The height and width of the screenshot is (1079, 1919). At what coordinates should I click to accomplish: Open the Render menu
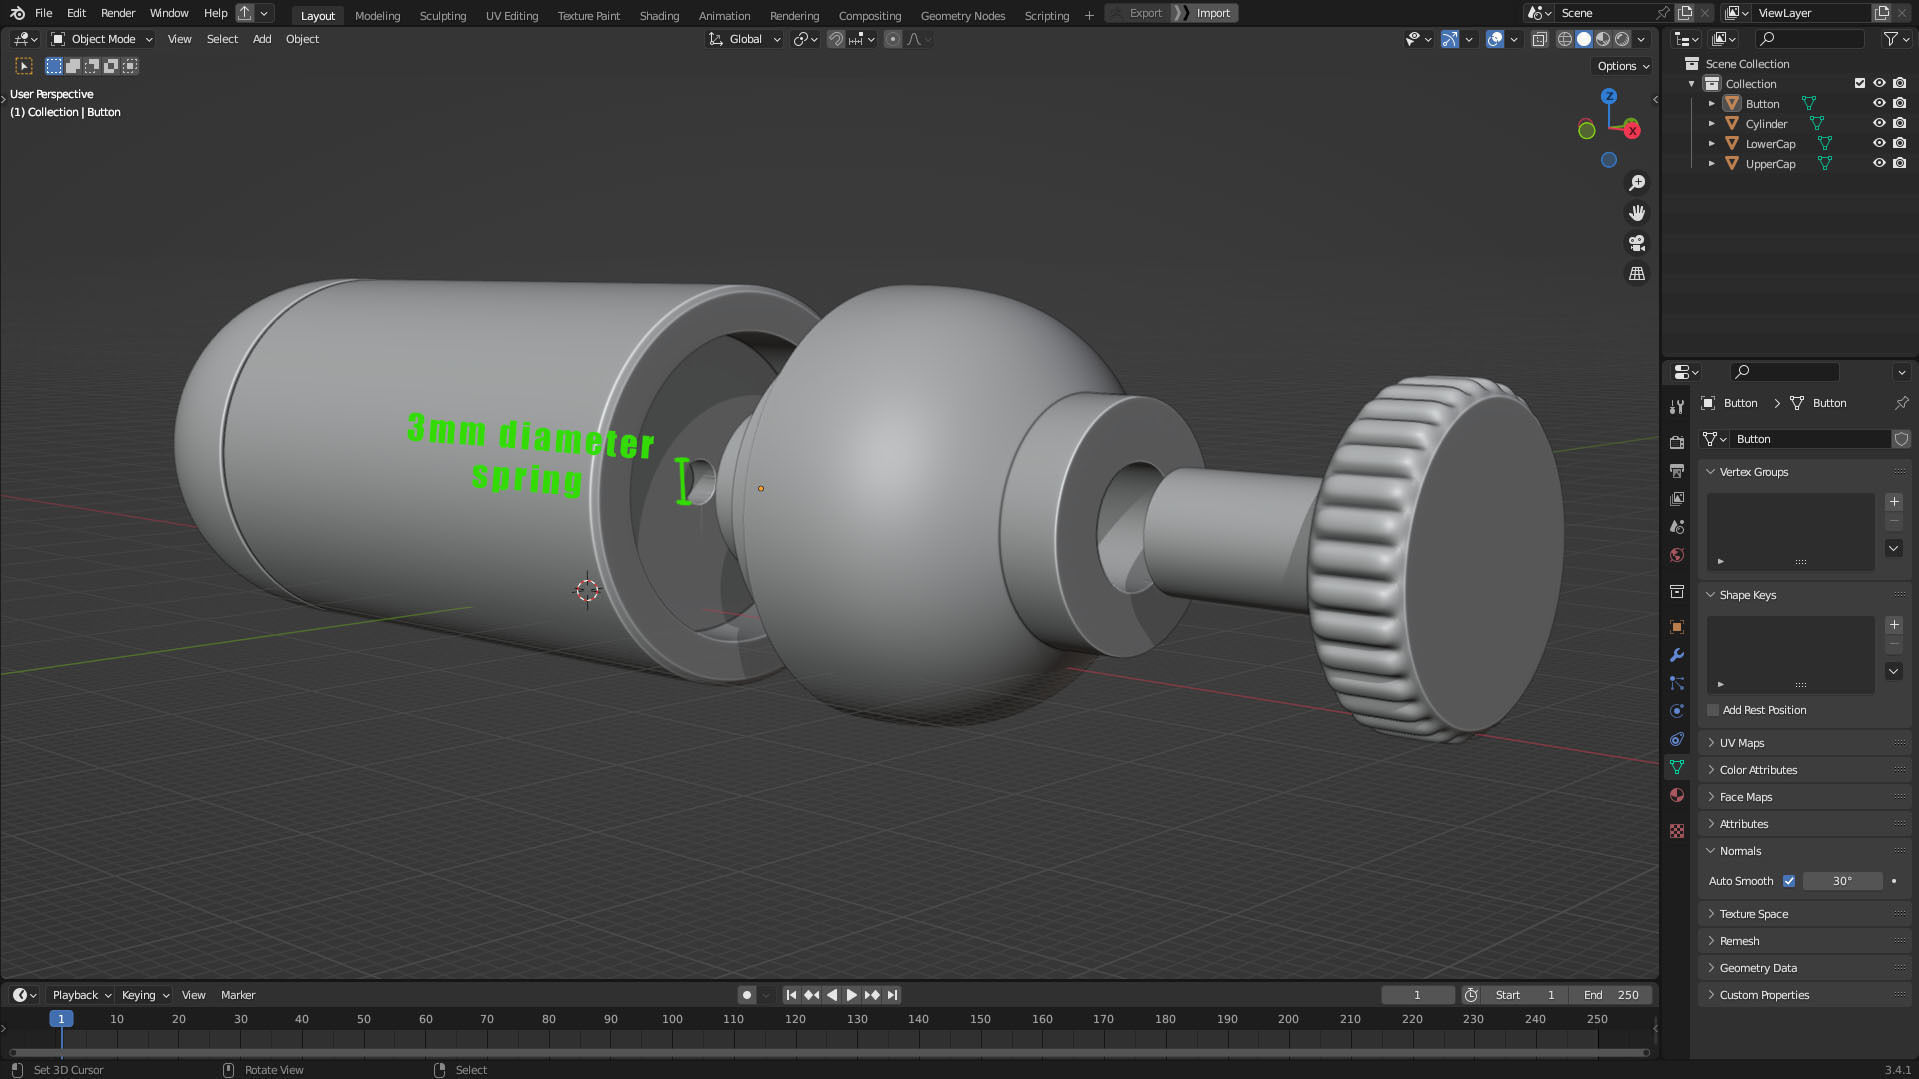click(118, 13)
